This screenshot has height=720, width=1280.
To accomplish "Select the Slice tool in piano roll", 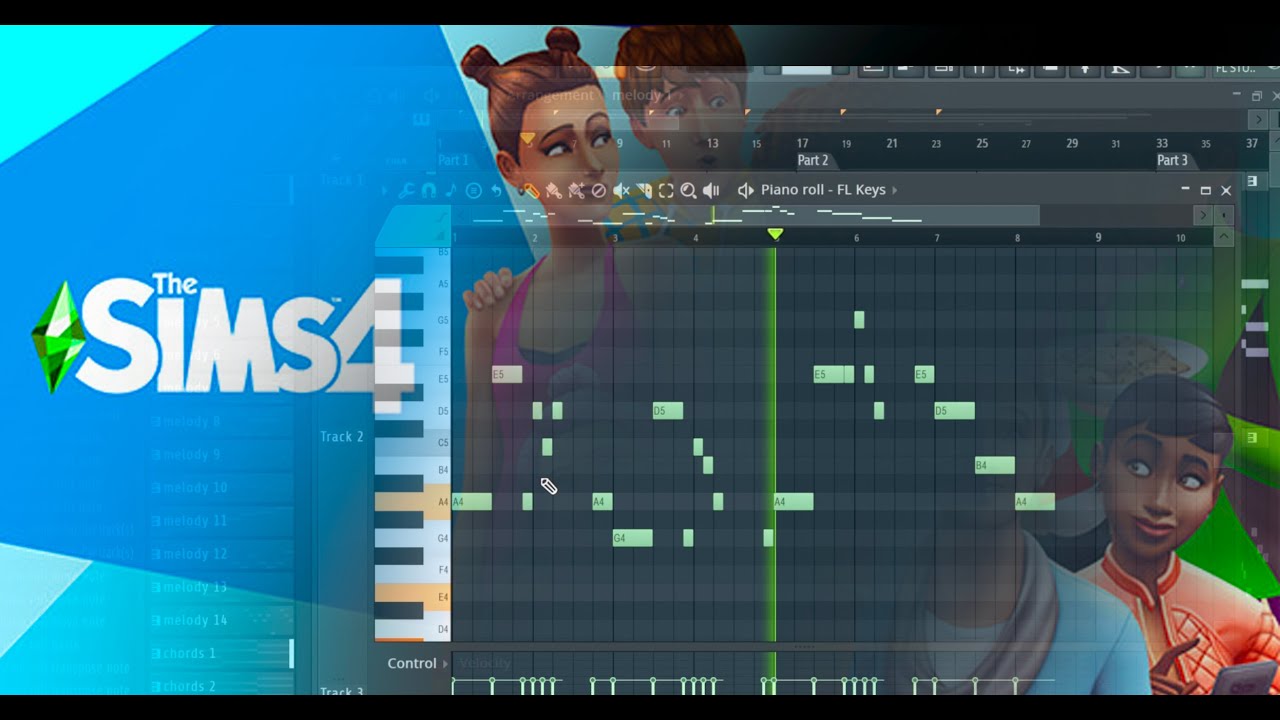I will tap(644, 190).
